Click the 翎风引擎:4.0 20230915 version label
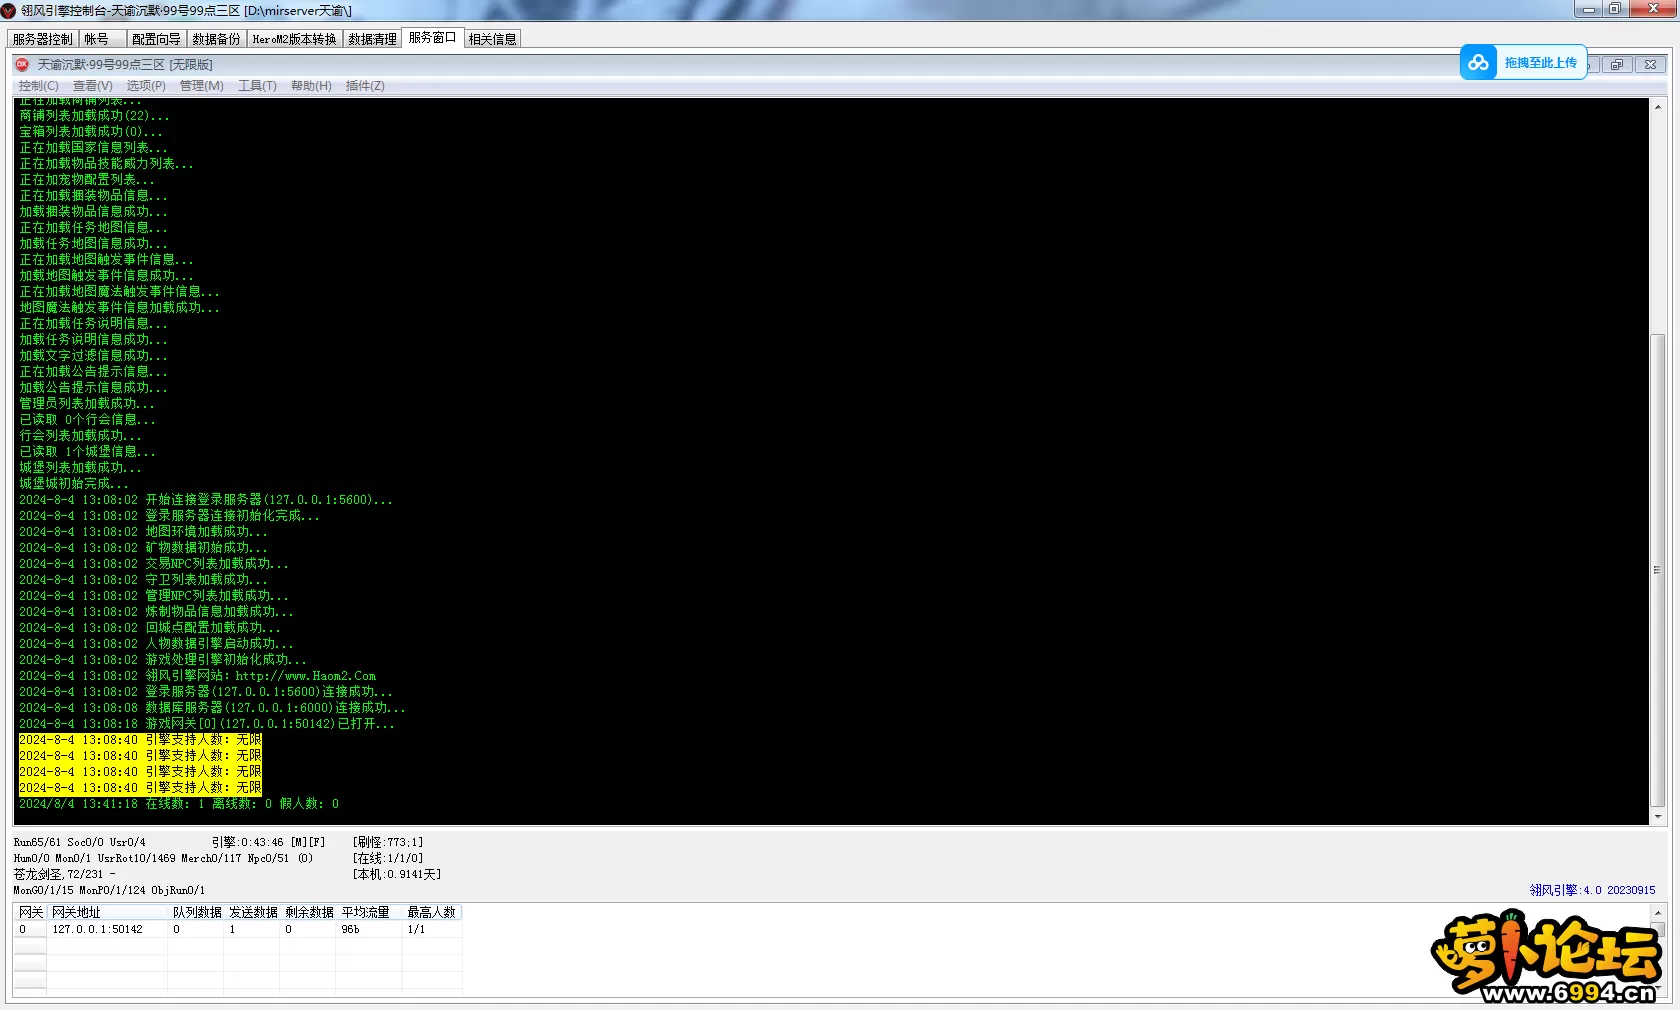Viewport: 1680px width, 1010px height. point(1592,890)
